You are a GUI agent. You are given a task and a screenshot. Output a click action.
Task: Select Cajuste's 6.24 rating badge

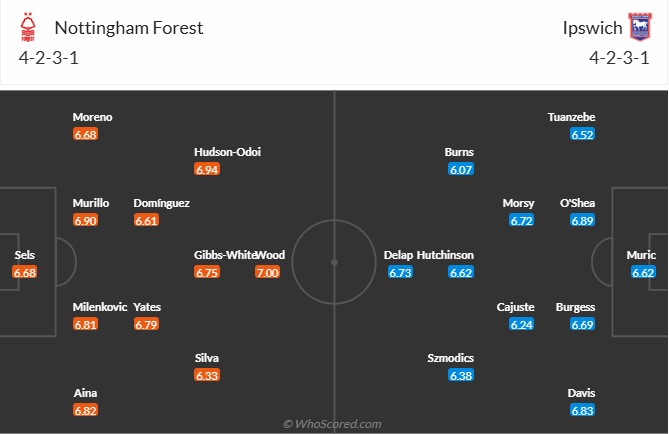(x=522, y=324)
